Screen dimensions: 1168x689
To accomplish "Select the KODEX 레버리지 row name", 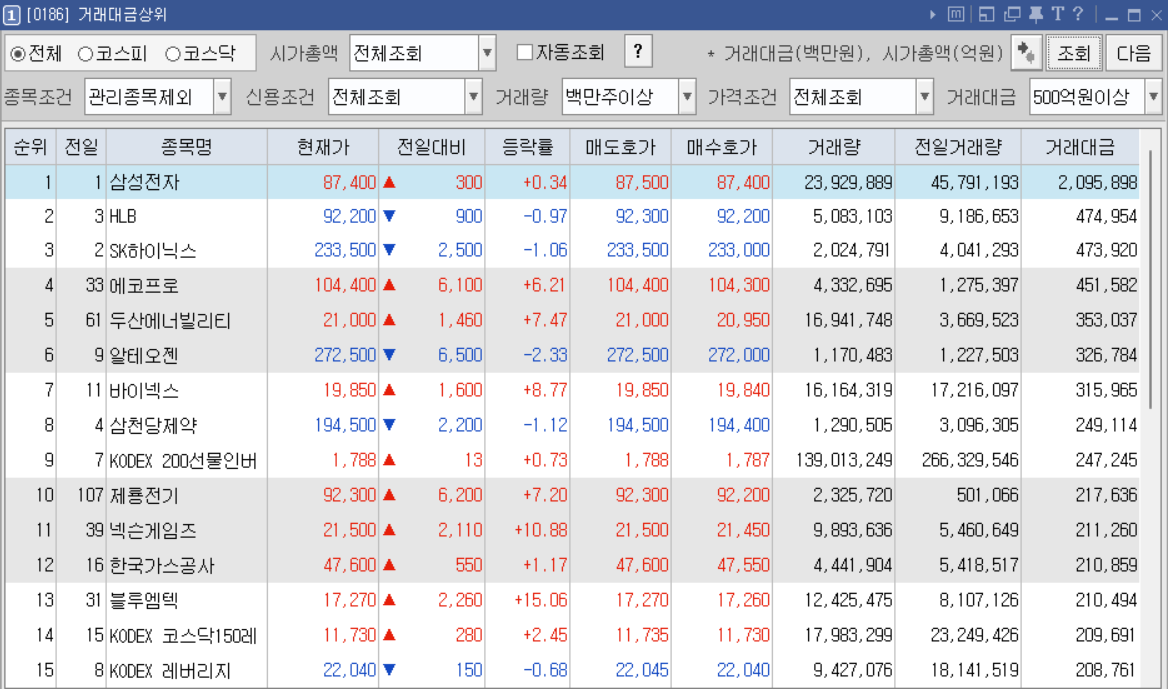I will [x=170, y=671].
